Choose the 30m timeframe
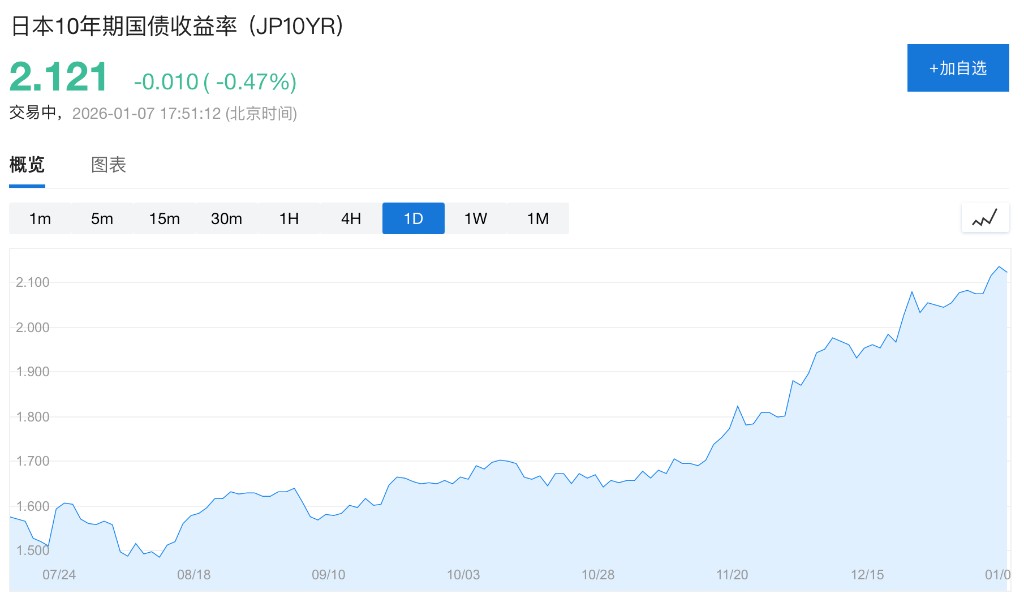1024x605 pixels. click(x=226, y=218)
